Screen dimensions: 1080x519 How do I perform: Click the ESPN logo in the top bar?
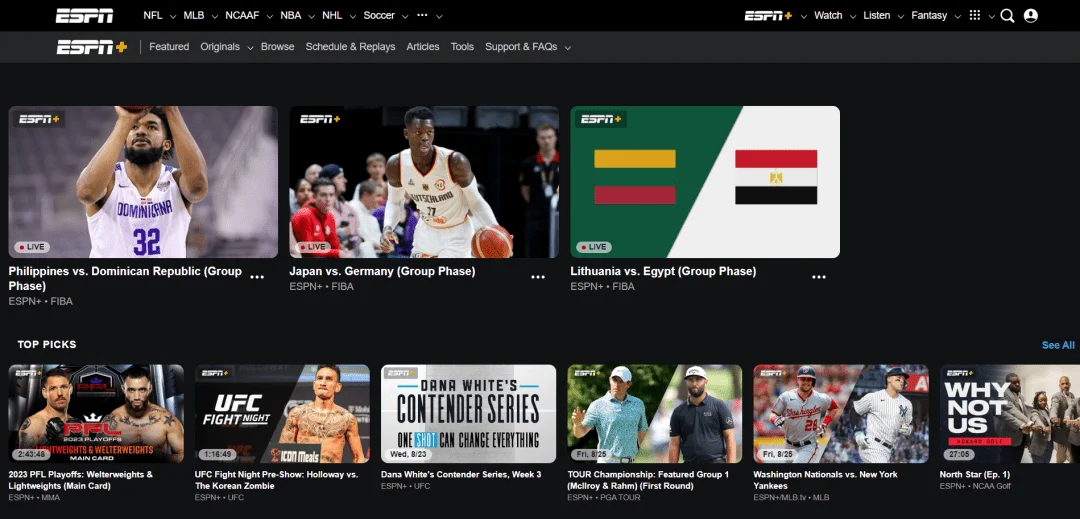point(84,15)
